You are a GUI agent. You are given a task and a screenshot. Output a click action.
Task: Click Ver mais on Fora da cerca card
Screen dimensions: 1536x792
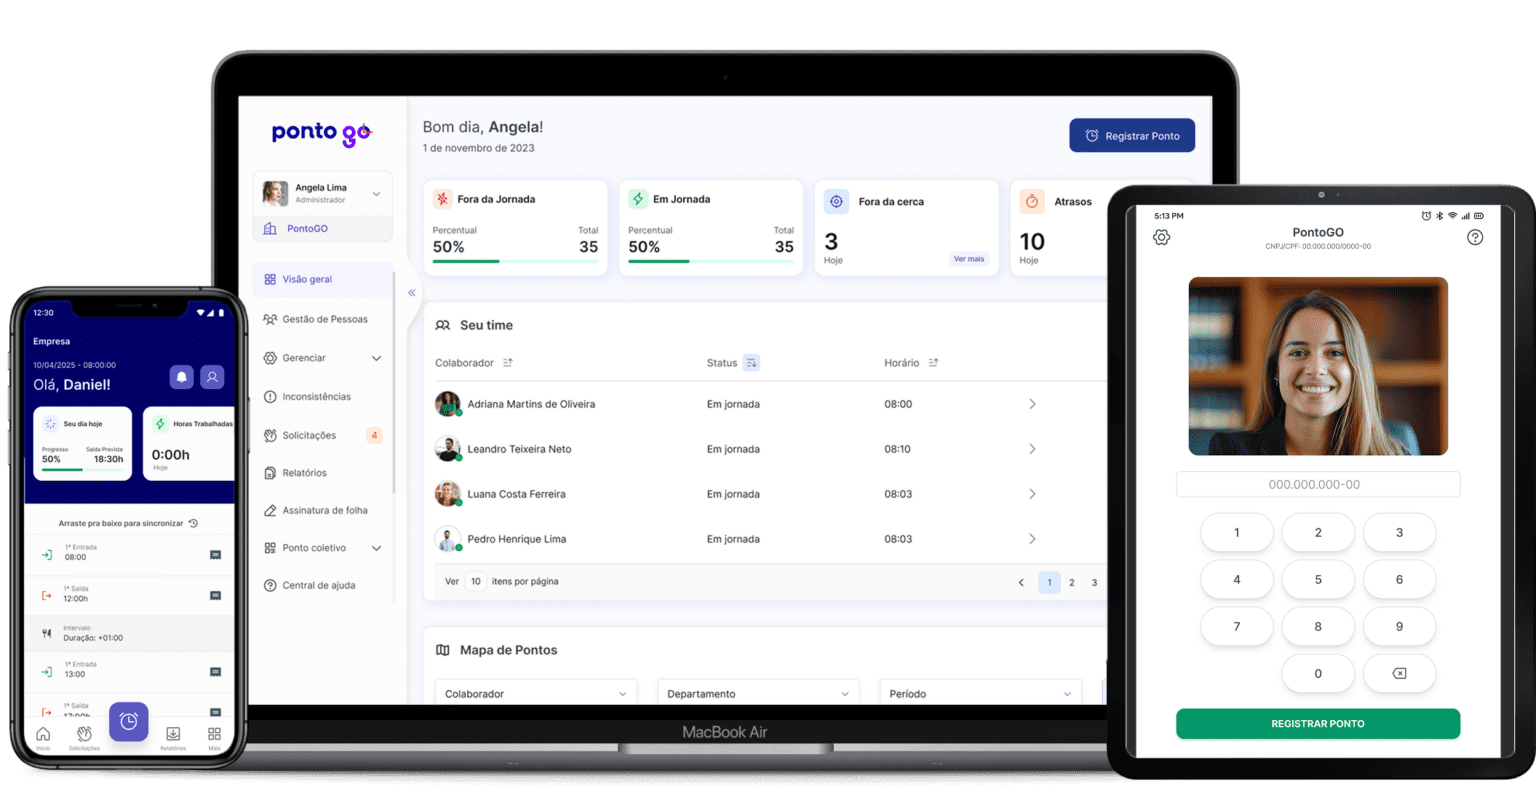tap(968, 259)
